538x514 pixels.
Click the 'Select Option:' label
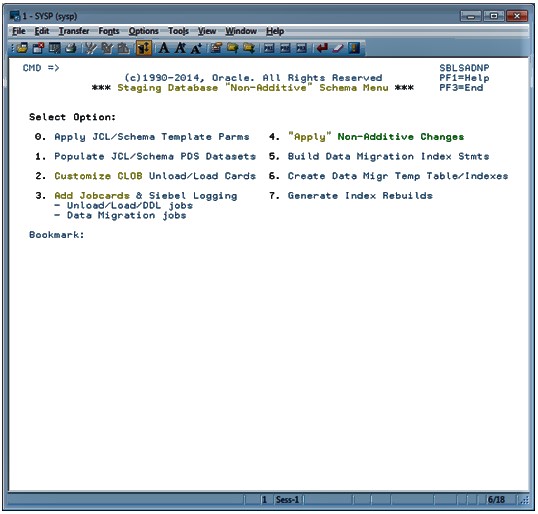(72, 117)
